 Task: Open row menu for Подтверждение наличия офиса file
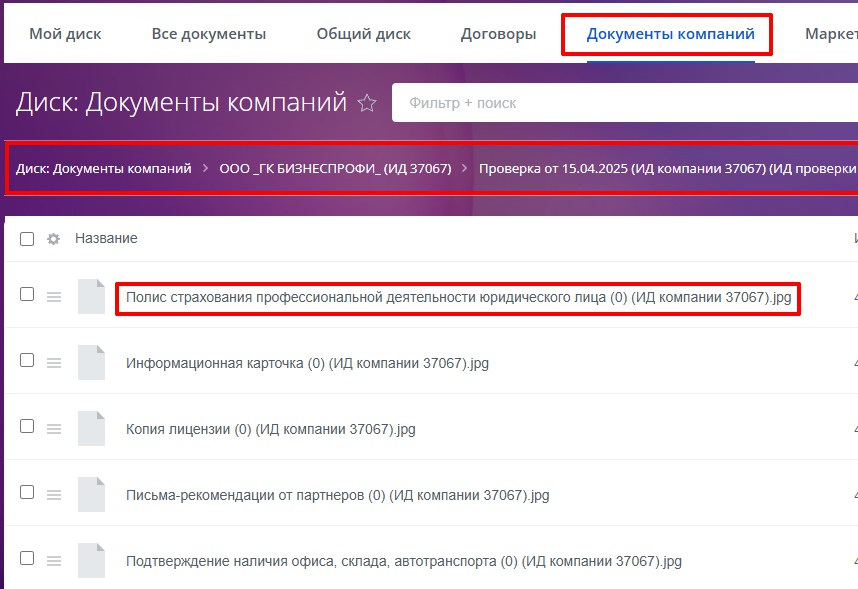coord(54,561)
